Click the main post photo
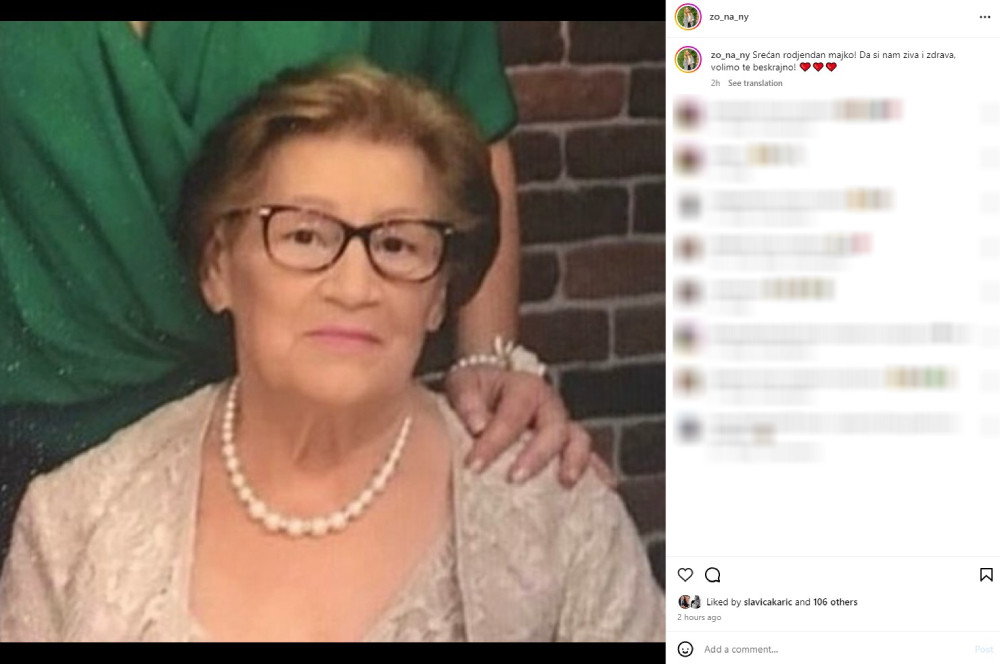The height and width of the screenshot is (664, 1000). tap(332, 332)
